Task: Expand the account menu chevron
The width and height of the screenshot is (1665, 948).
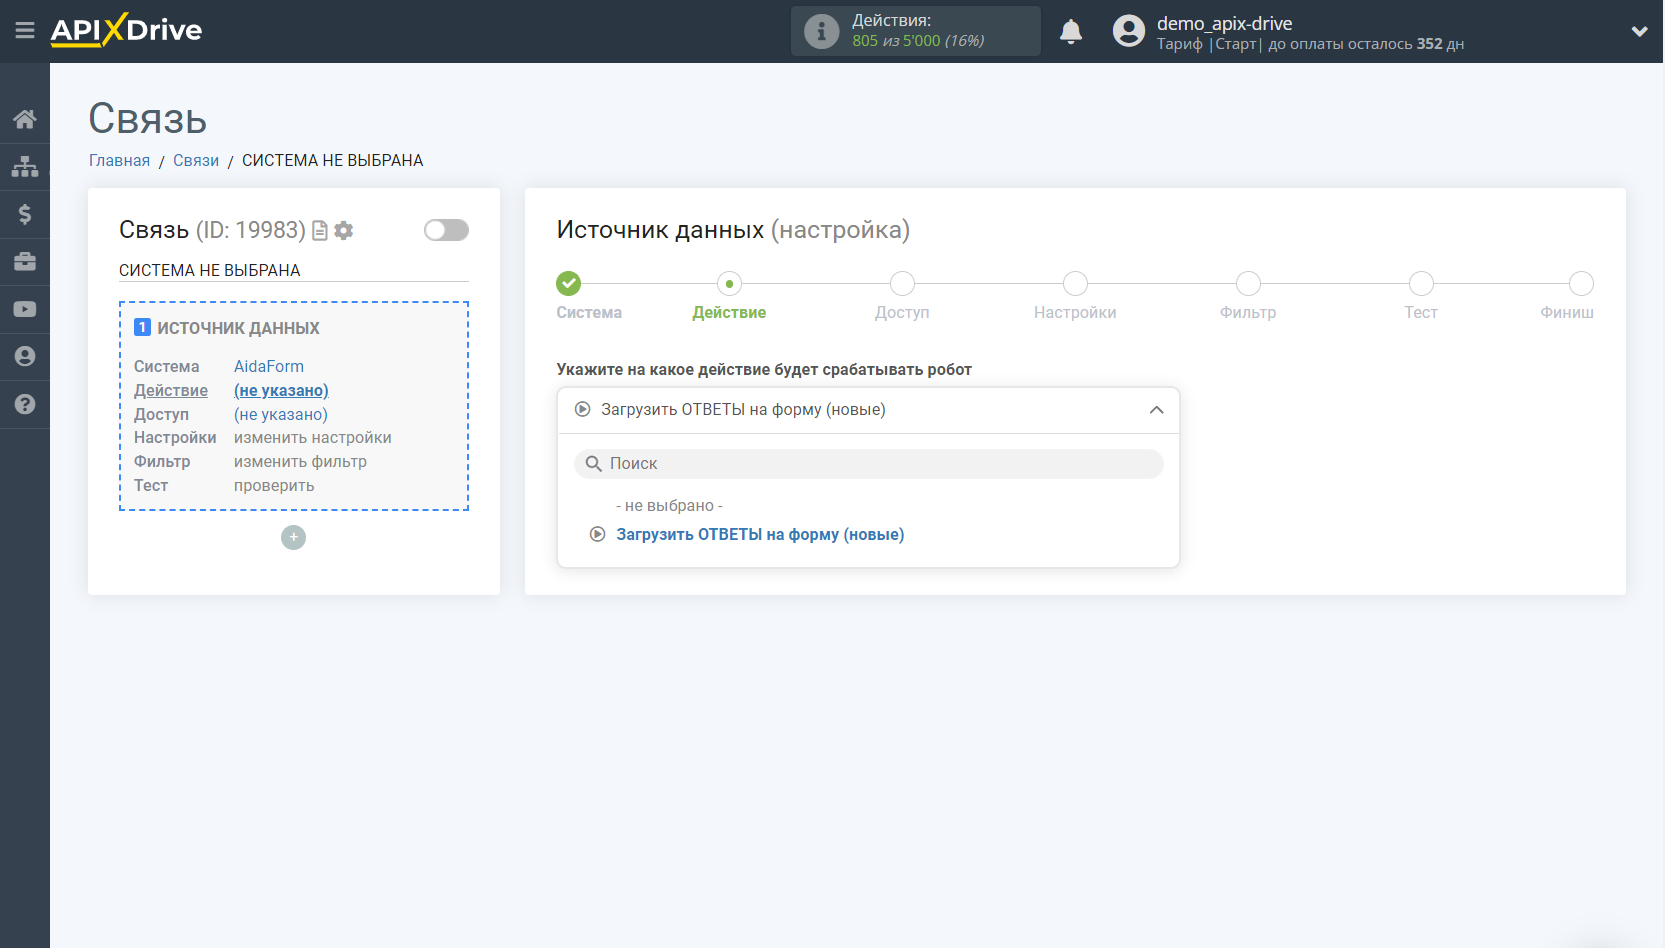Action: click(1639, 31)
